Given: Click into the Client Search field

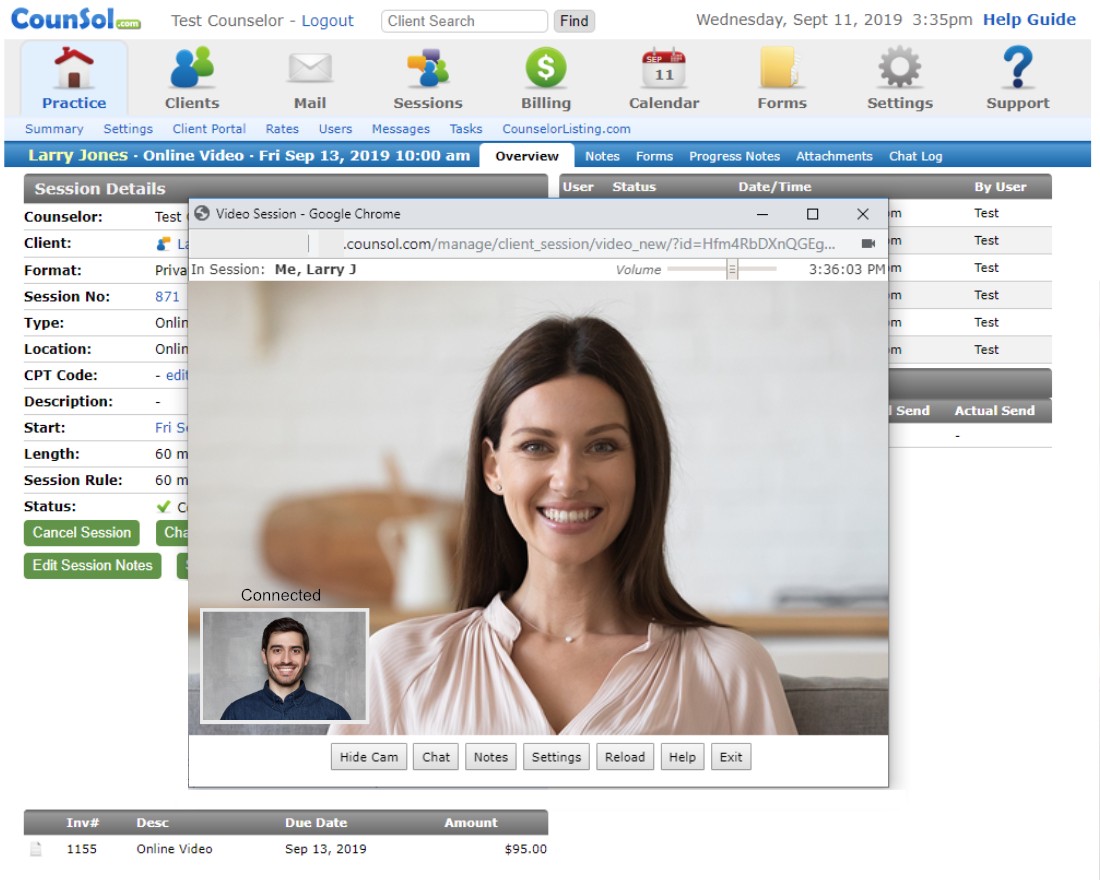Looking at the screenshot, I should click(x=464, y=21).
